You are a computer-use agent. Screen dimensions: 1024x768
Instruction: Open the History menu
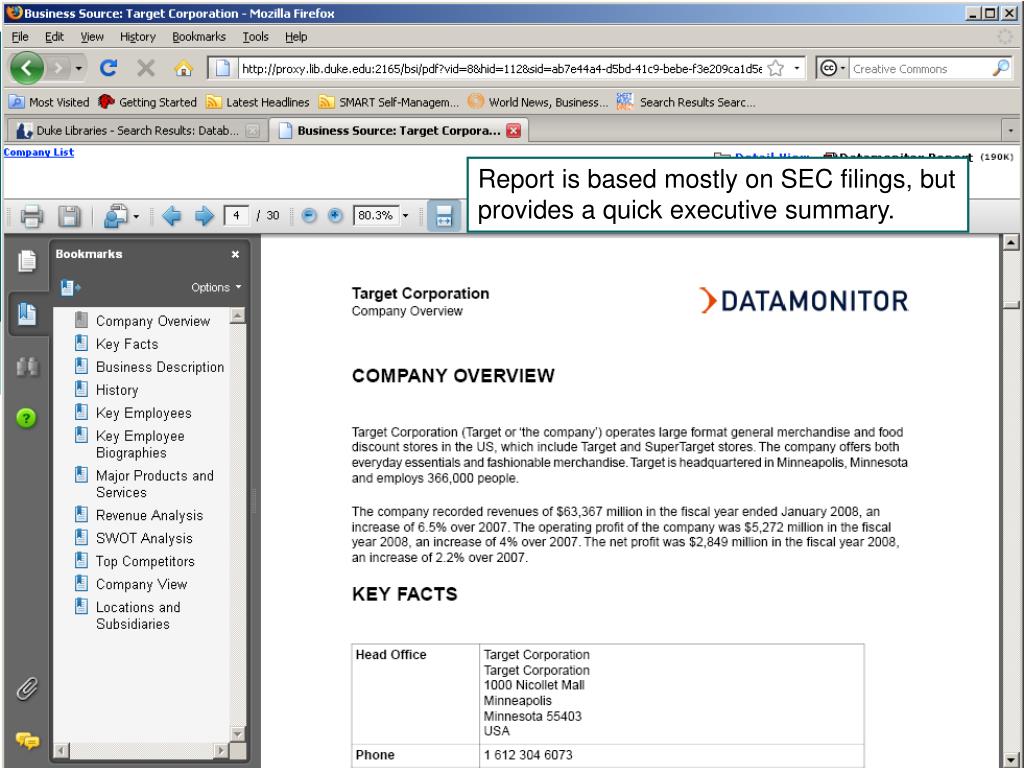[138, 37]
